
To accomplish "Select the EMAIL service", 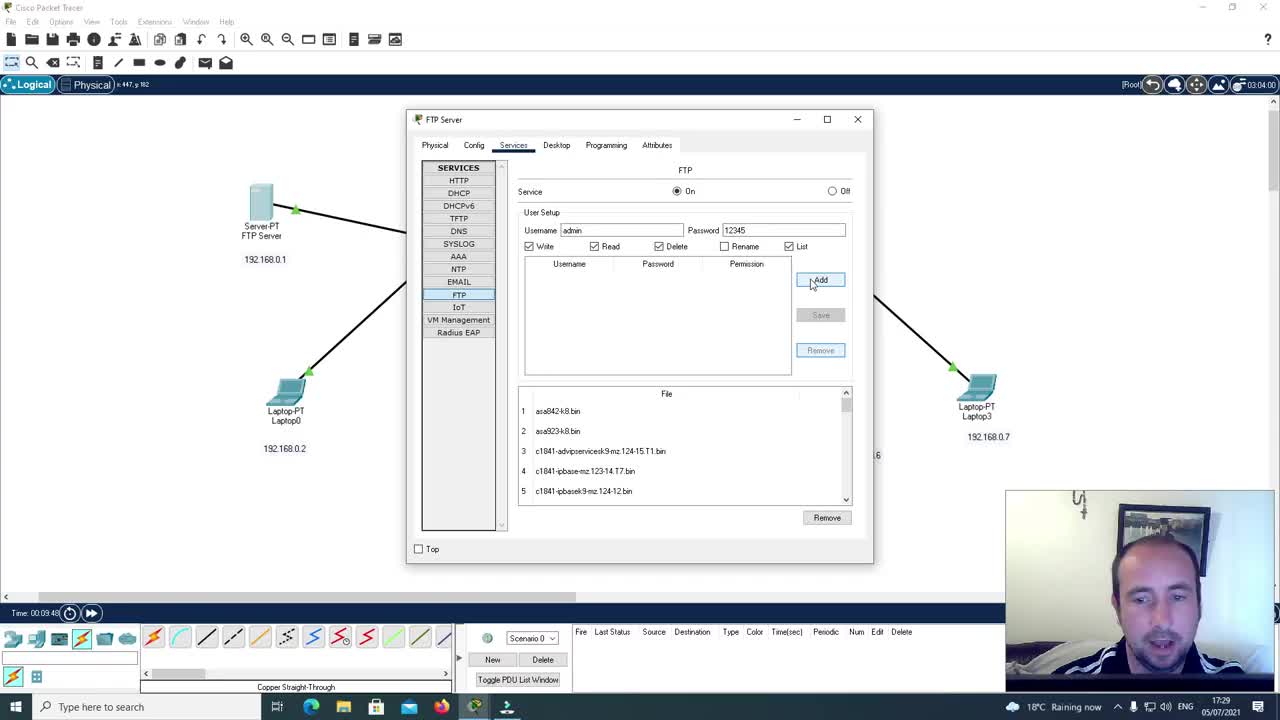I will pyautogui.click(x=458, y=282).
